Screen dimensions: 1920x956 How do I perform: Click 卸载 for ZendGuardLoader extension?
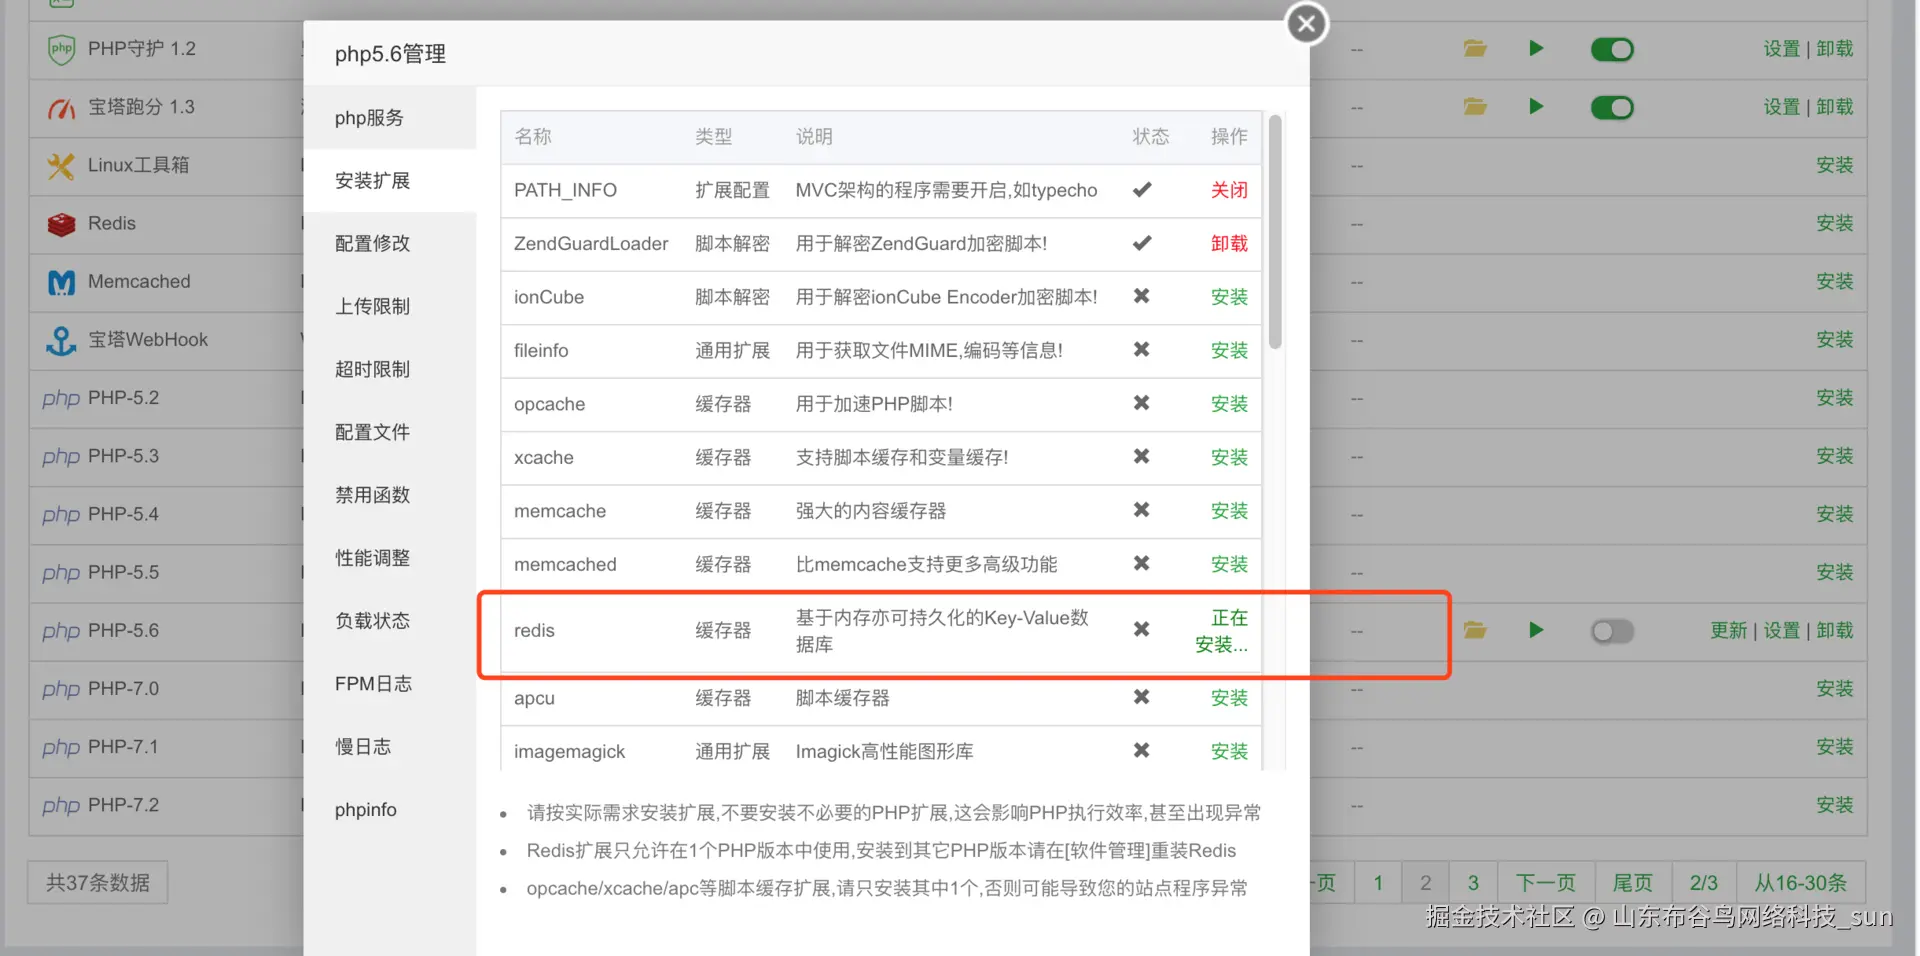tap(1229, 244)
